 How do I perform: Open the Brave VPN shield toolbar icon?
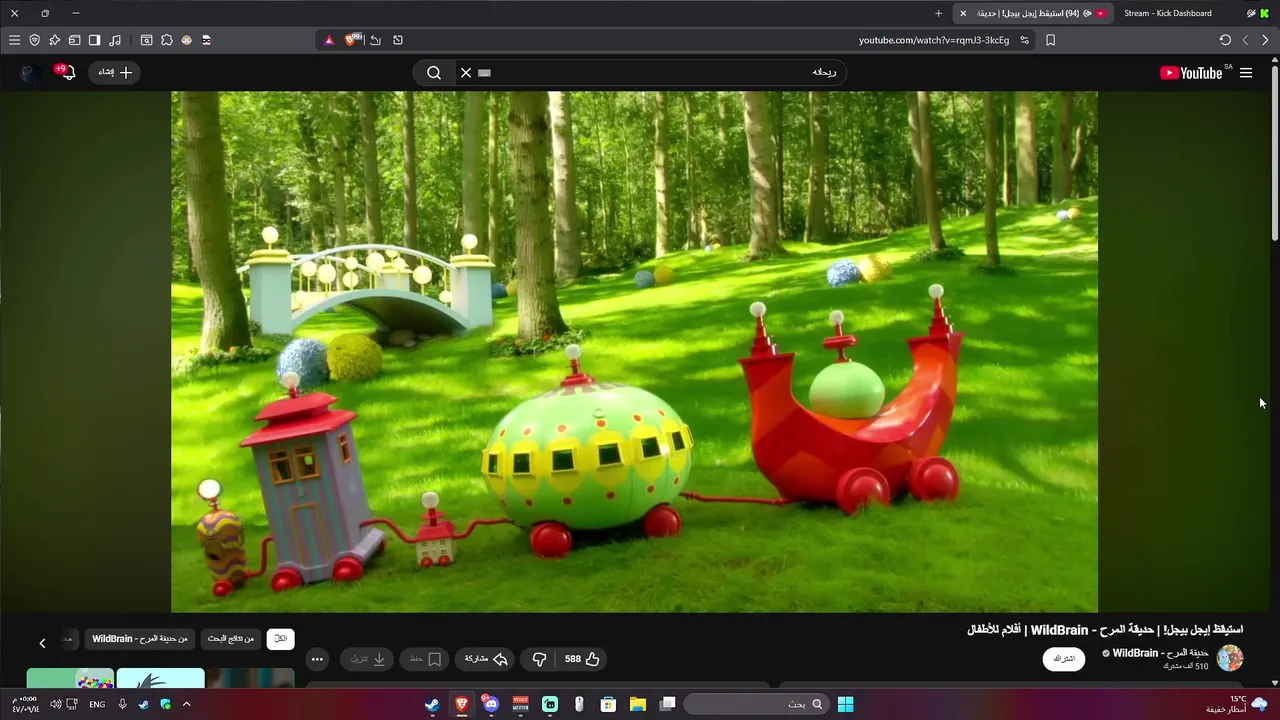coord(34,40)
